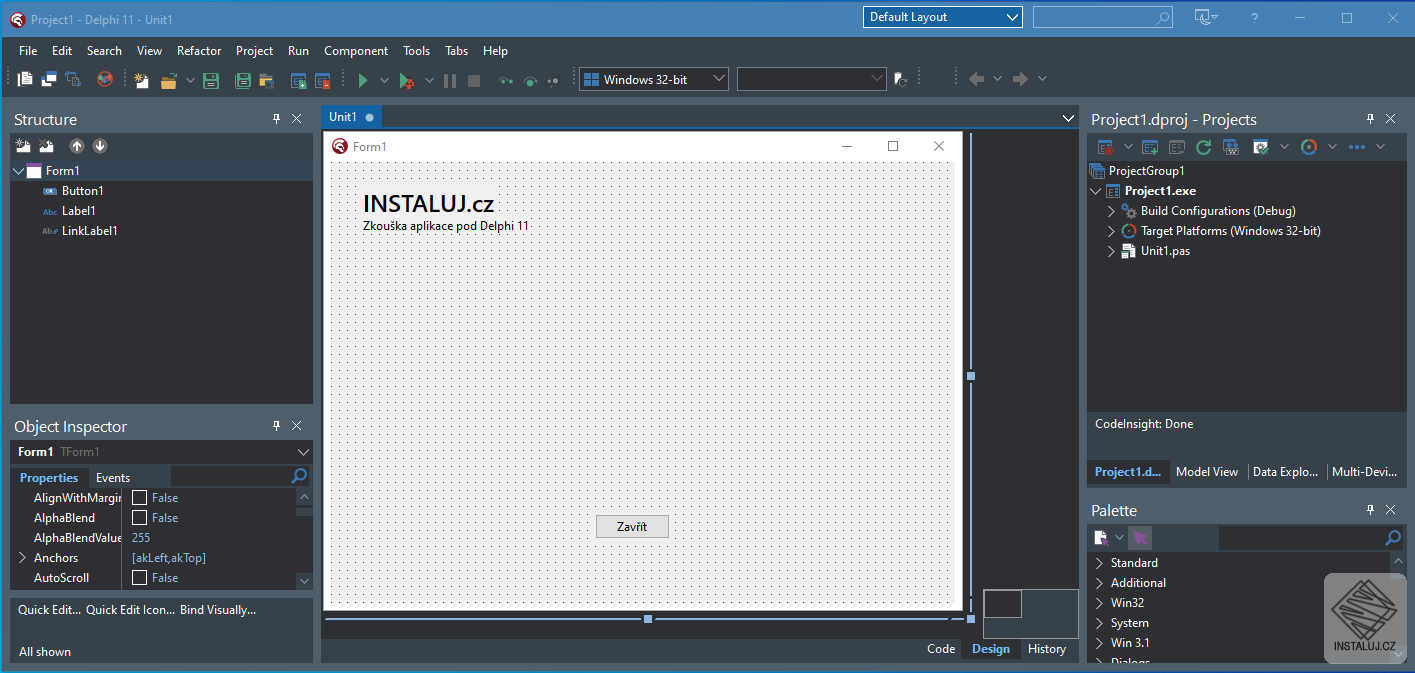Viewport: 1415px width, 673px height.
Task: Run the project with the green Run arrow
Action: tap(363, 80)
